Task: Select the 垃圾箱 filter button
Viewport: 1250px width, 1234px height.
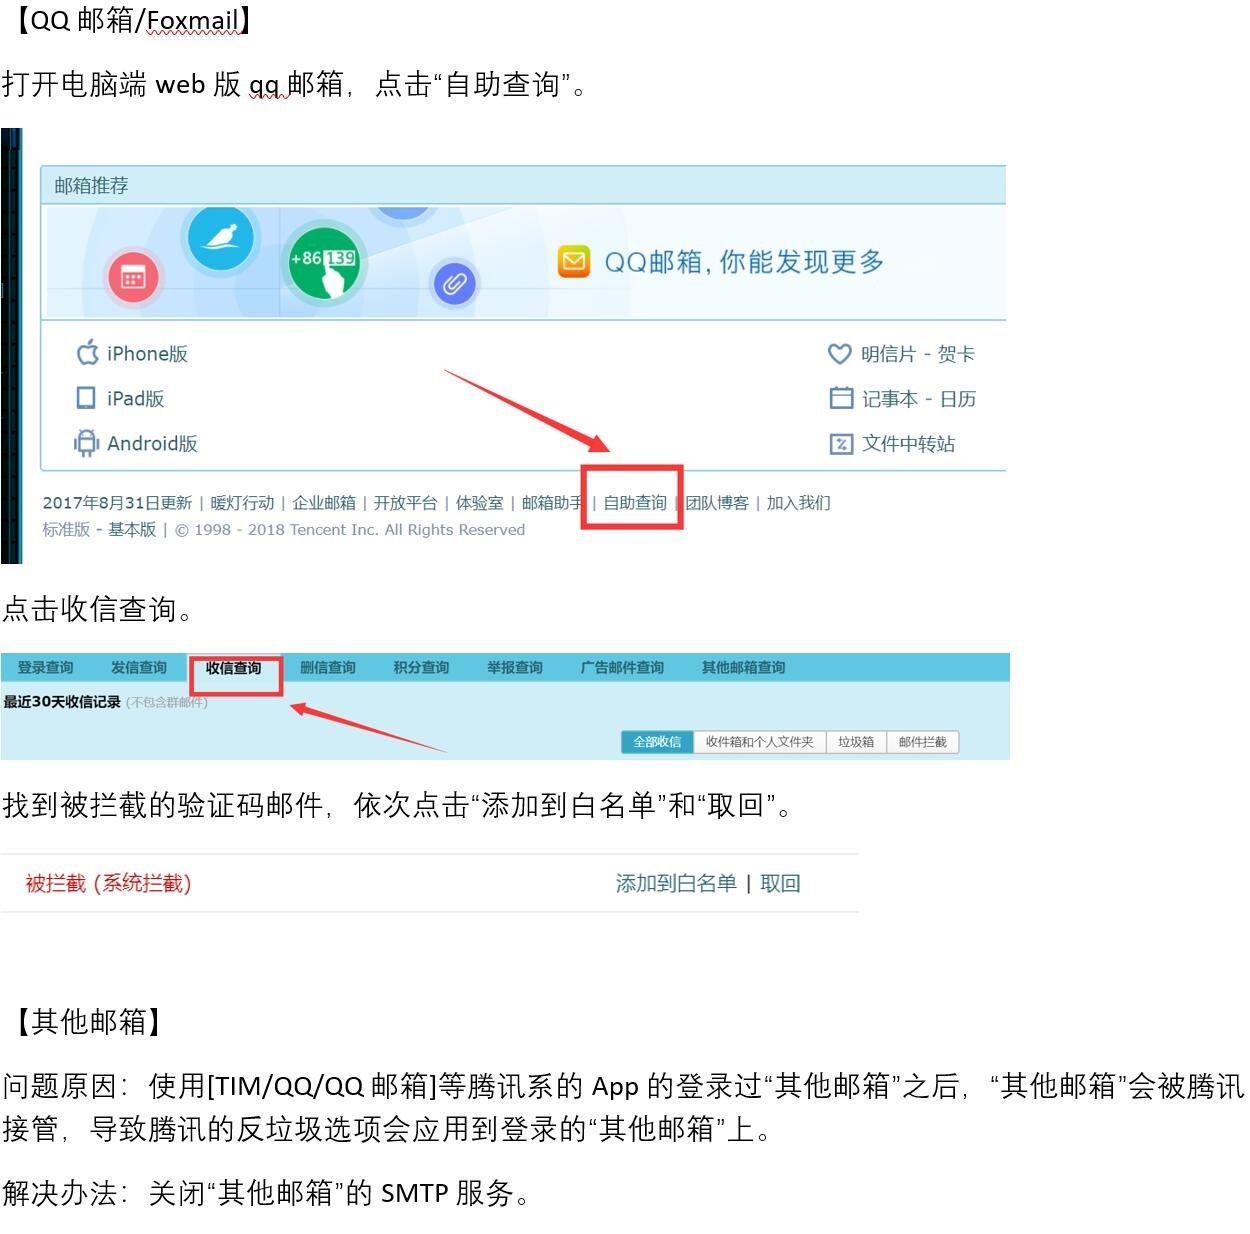Action: 856,742
